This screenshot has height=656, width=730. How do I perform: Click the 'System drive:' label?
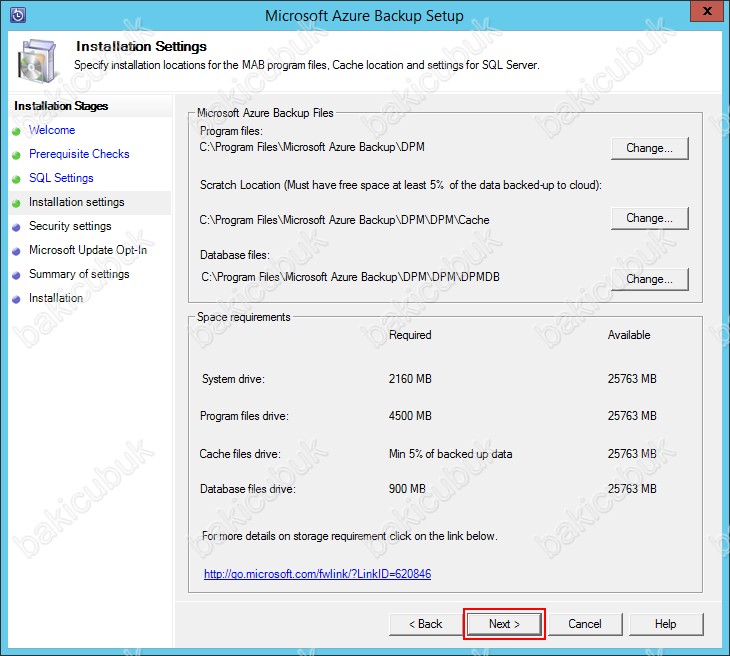(x=233, y=379)
